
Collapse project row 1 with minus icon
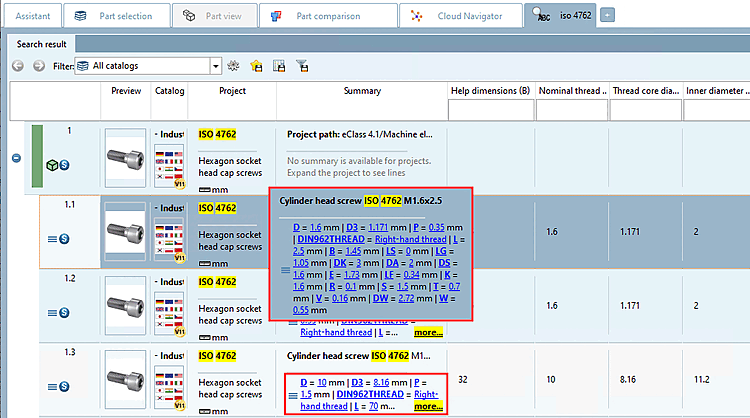click(x=16, y=158)
